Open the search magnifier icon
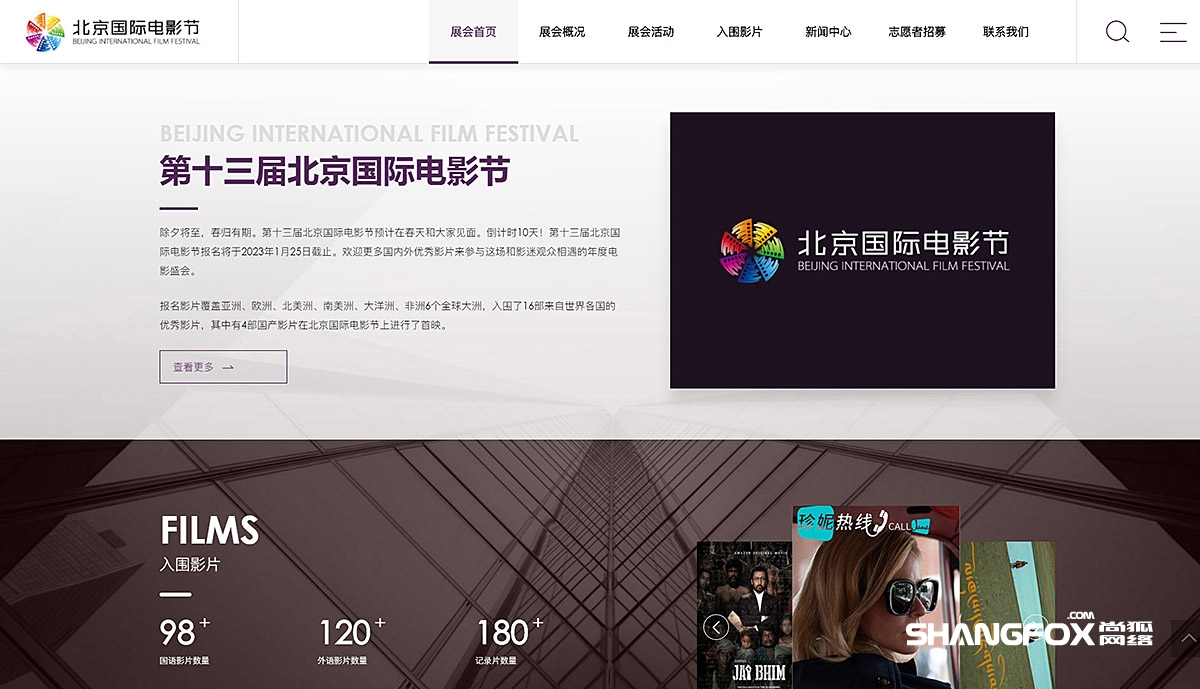1200x689 pixels. click(x=1117, y=31)
